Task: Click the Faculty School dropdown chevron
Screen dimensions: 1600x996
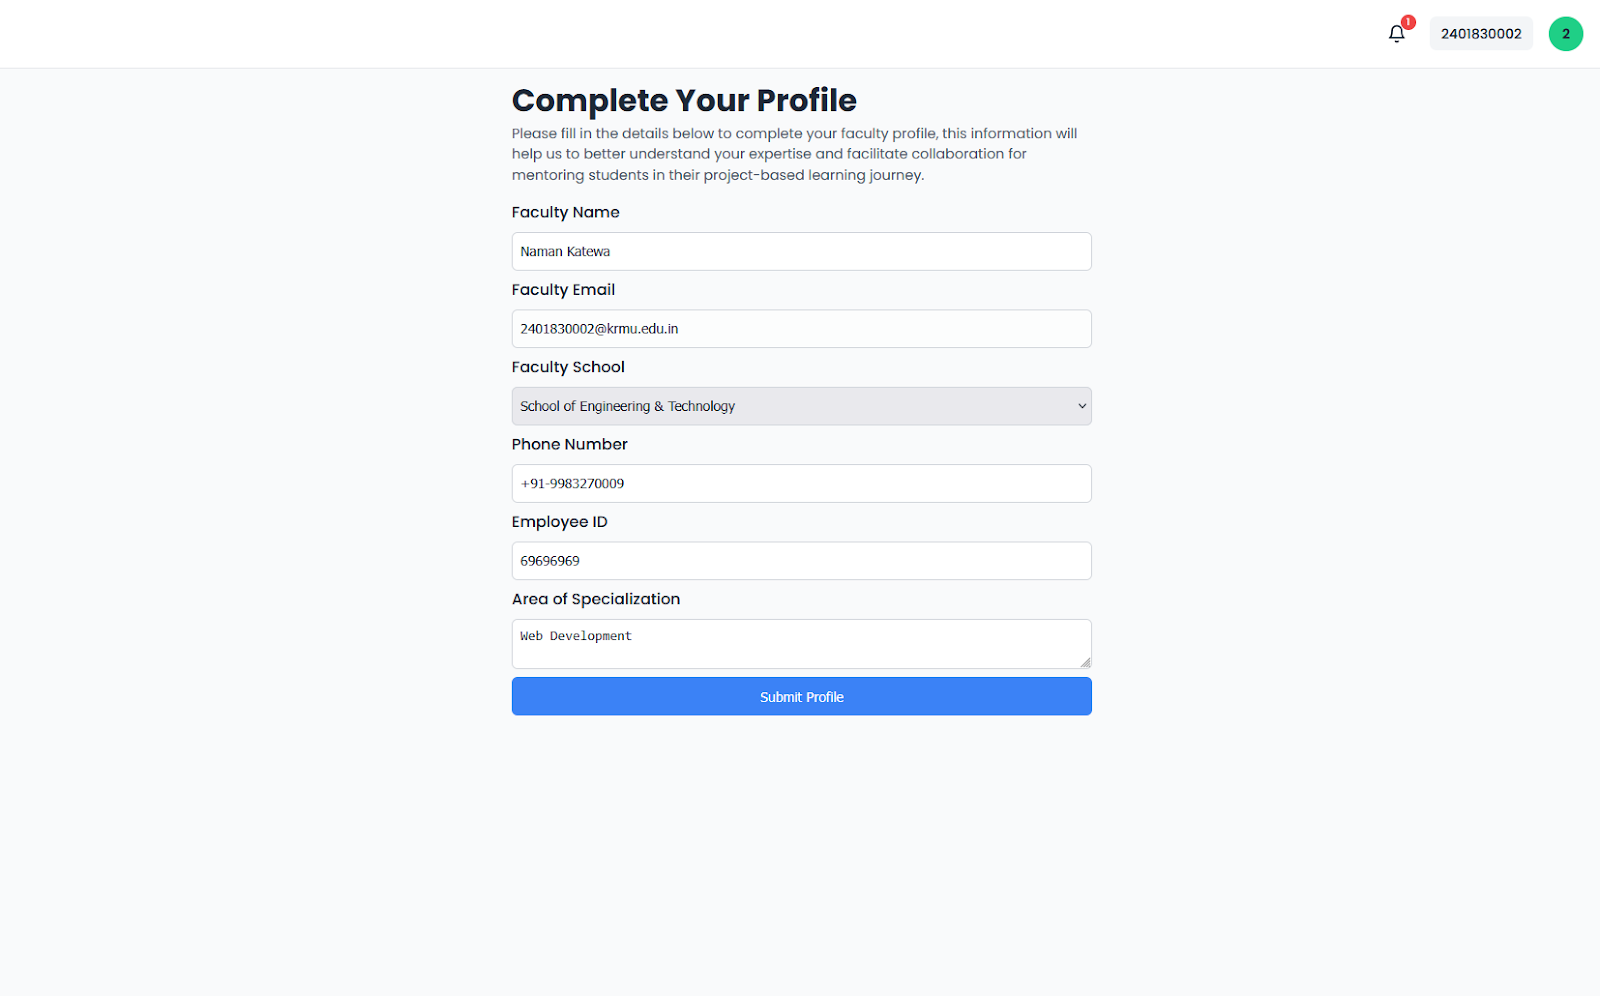Action: tap(1081, 406)
